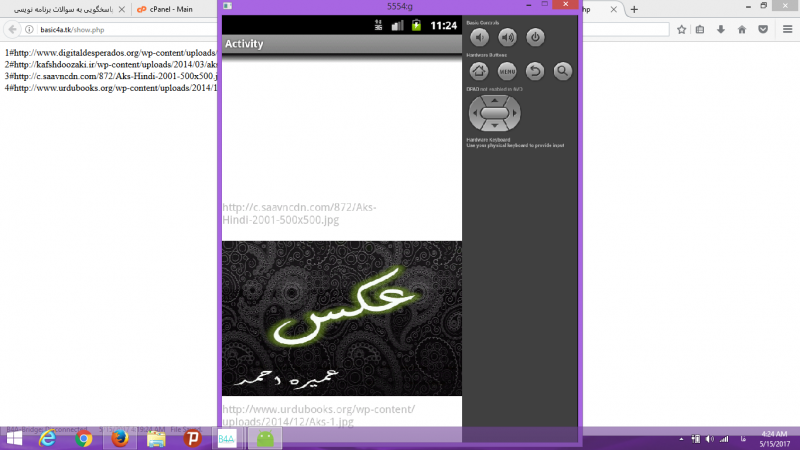Tap the emulator Home hardware button
This screenshot has height=450, width=800.
click(479, 71)
